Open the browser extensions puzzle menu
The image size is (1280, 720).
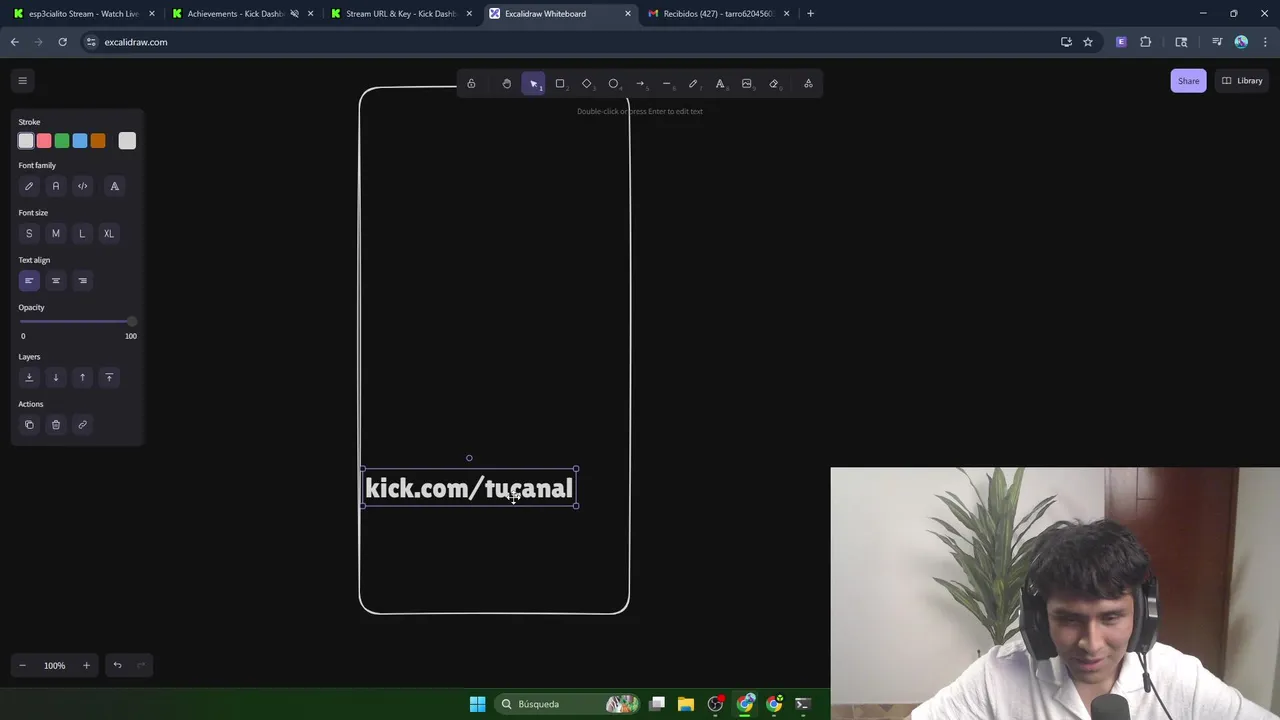coord(1146,42)
